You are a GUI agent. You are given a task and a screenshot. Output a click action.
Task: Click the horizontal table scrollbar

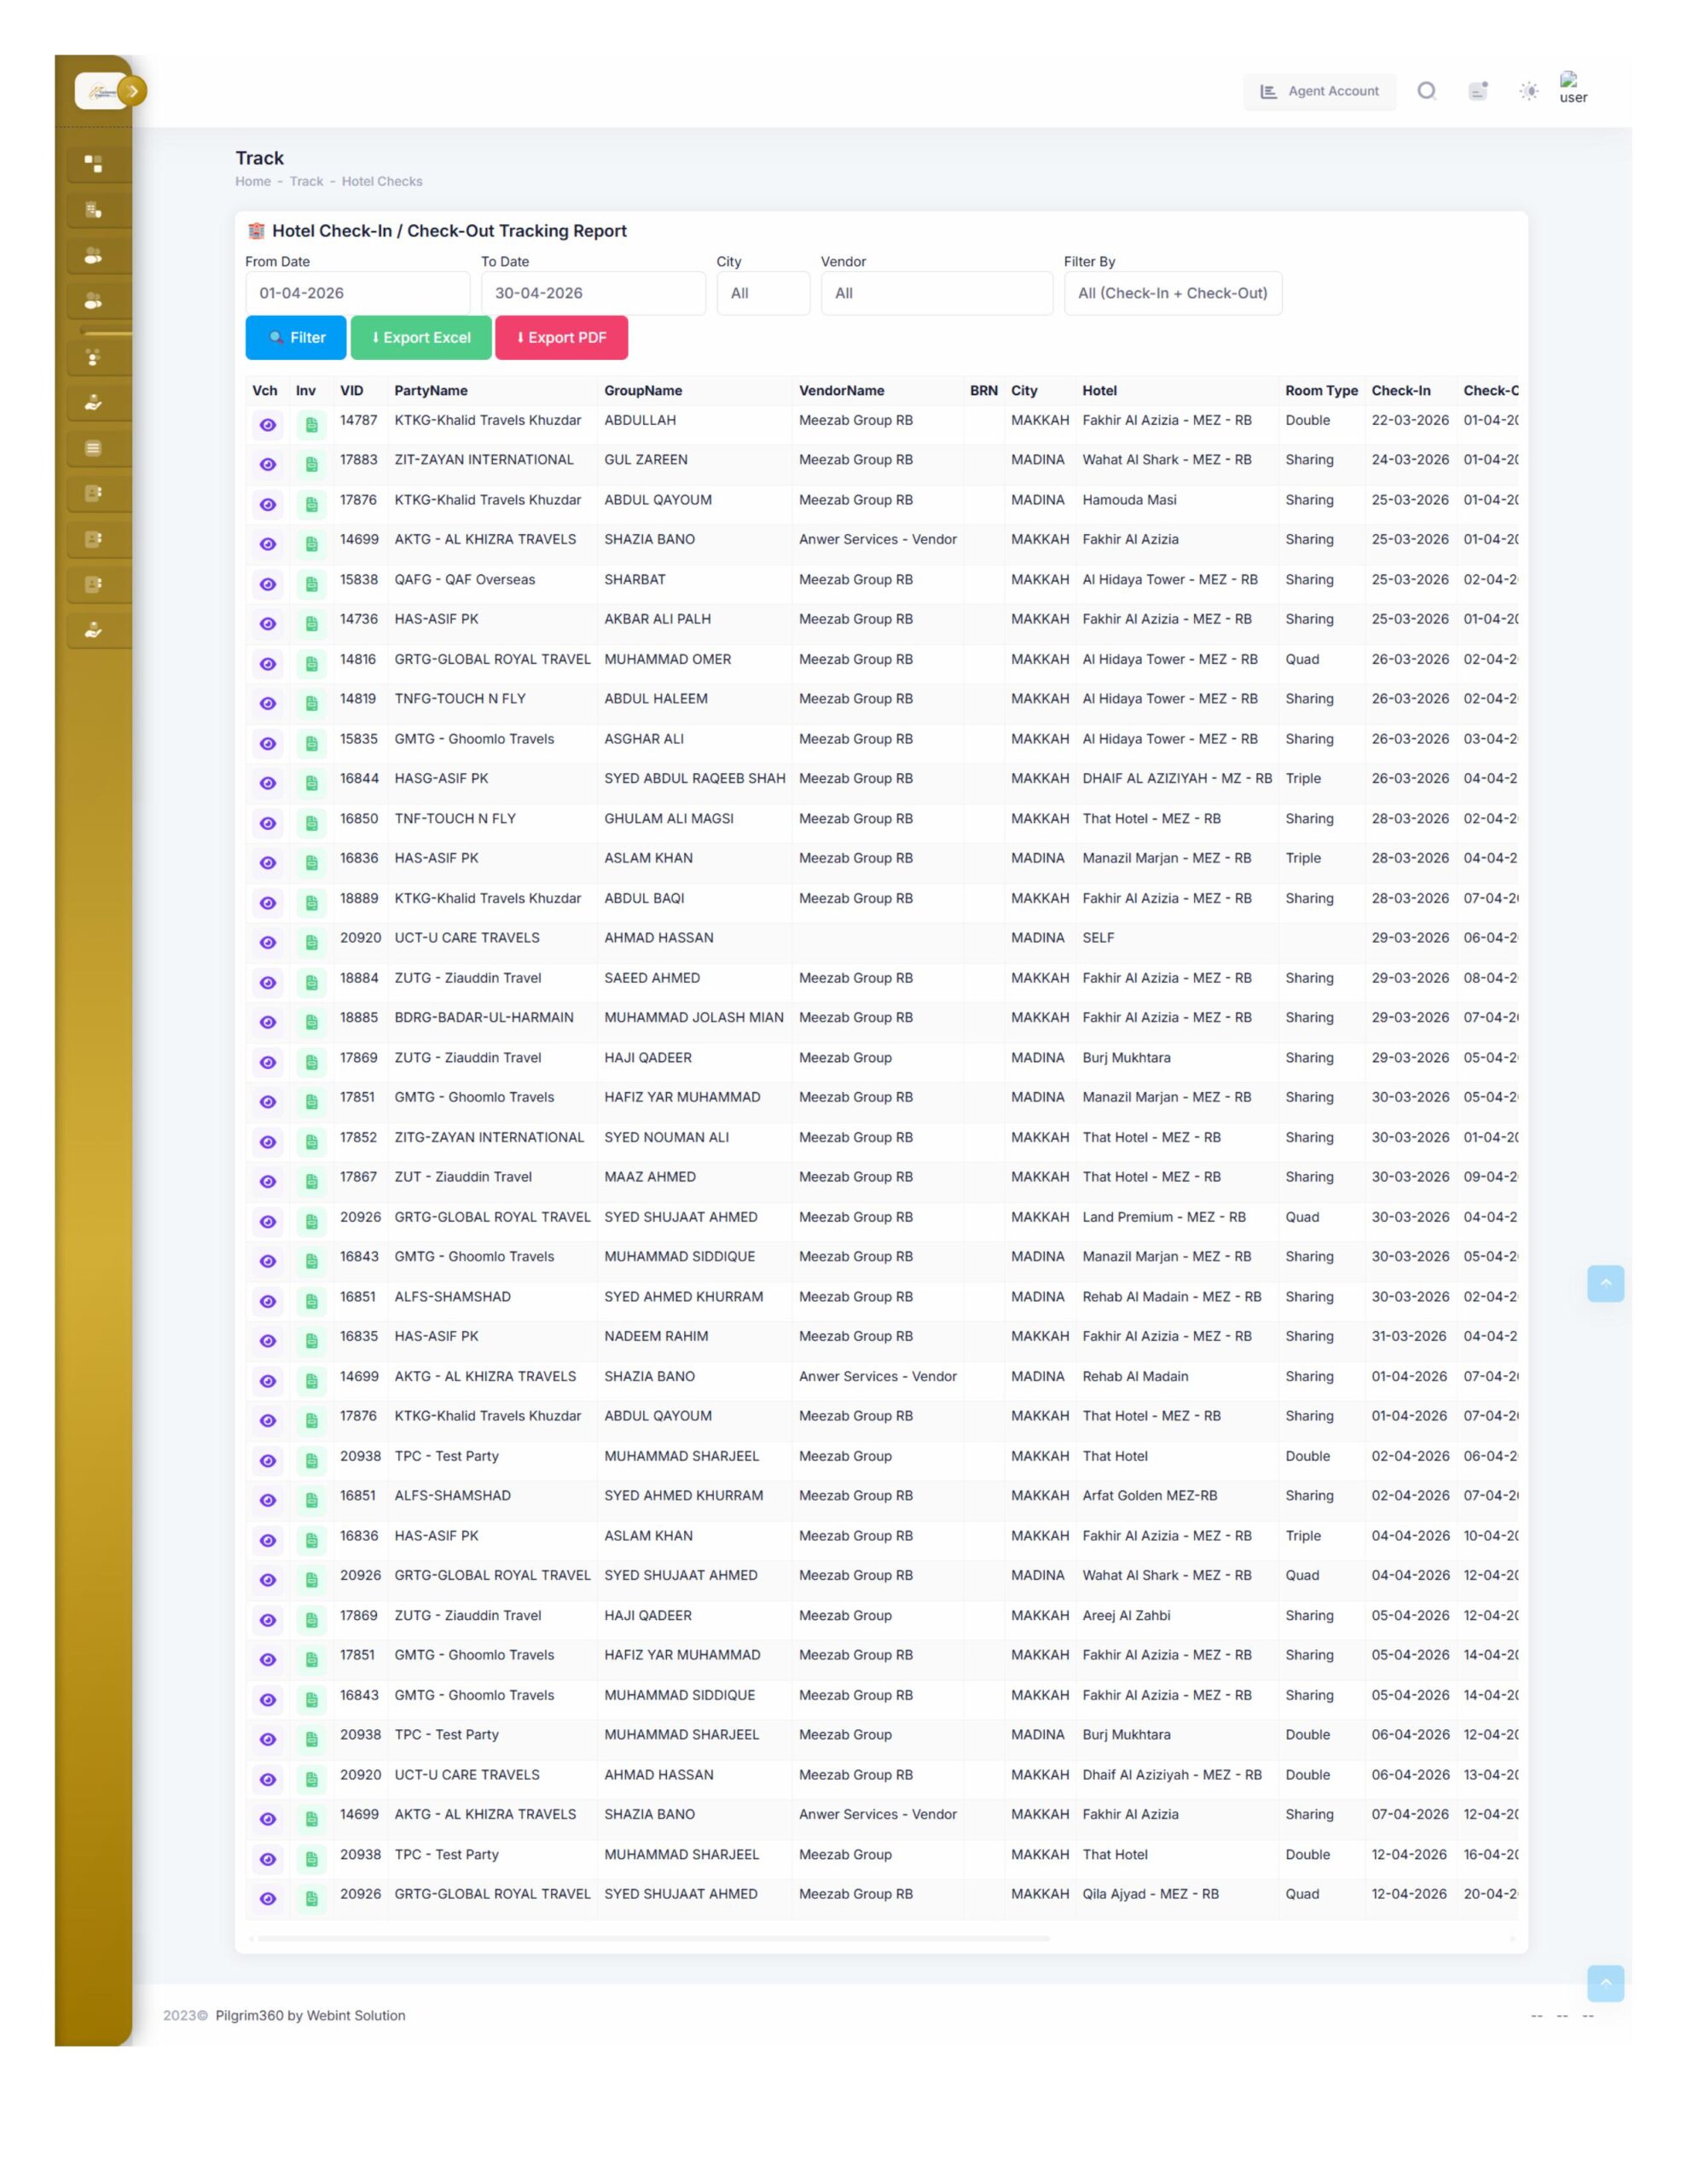coord(654,1938)
